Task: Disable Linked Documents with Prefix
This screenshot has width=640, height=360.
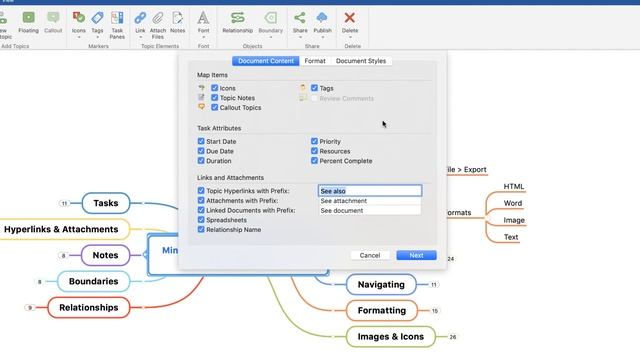Action: click(x=201, y=210)
